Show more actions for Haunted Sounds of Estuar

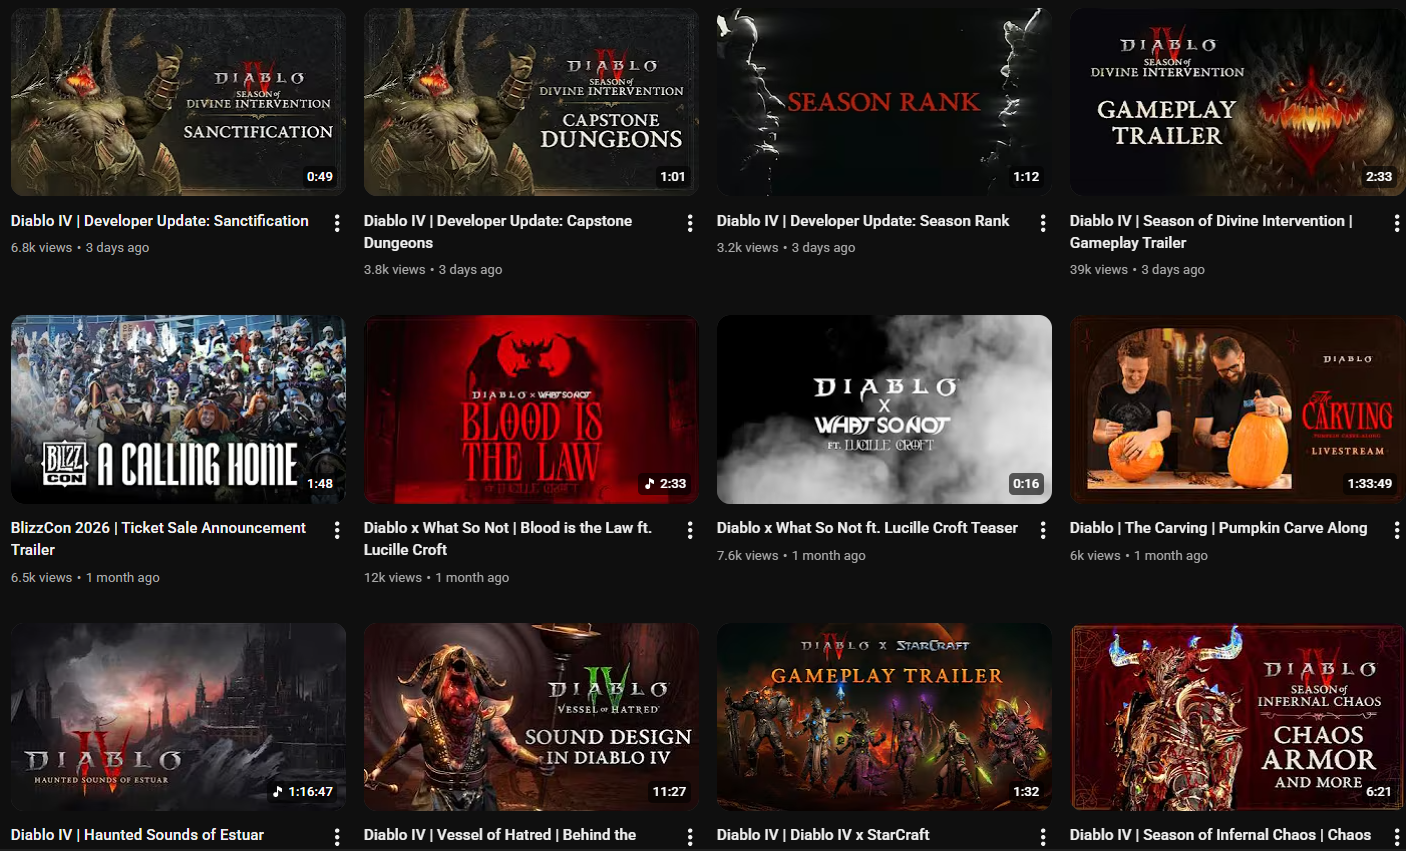[337, 837]
